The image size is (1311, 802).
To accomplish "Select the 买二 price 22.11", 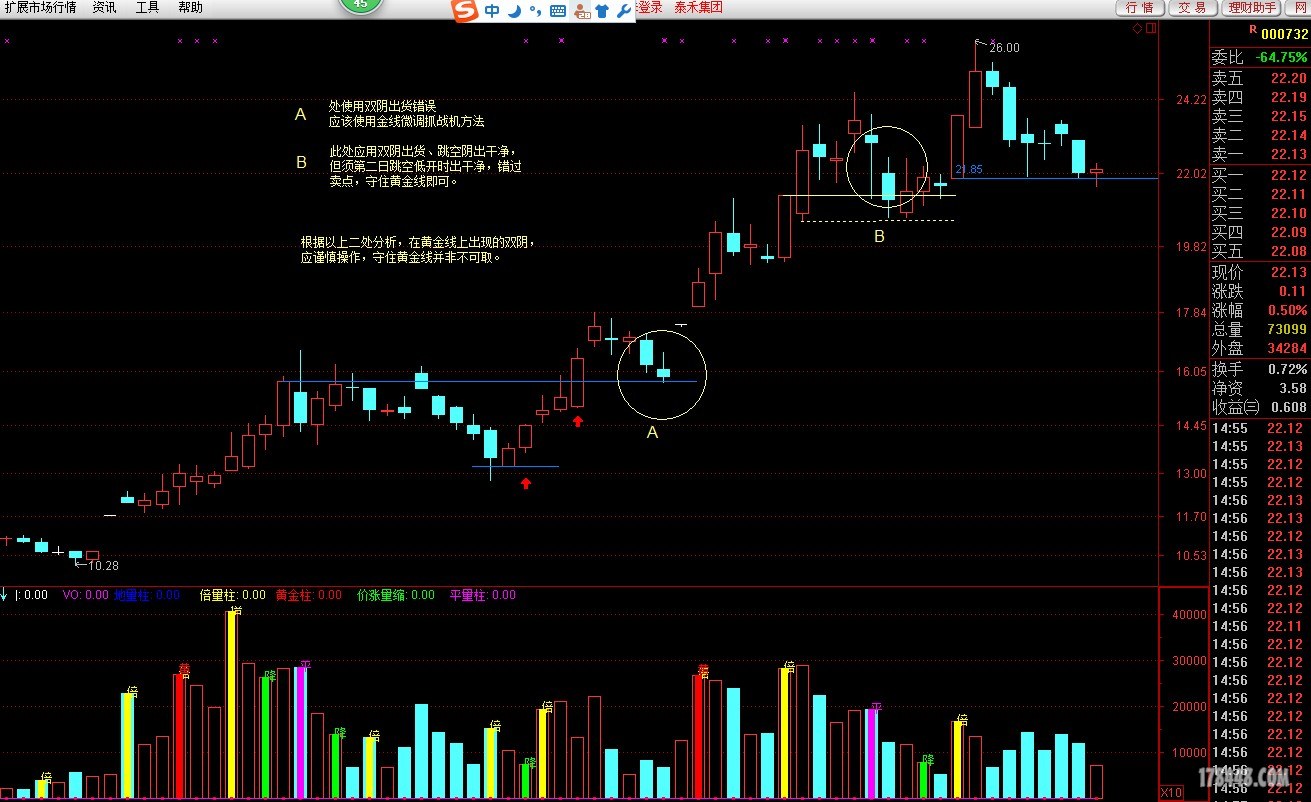I will click(x=1289, y=194).
